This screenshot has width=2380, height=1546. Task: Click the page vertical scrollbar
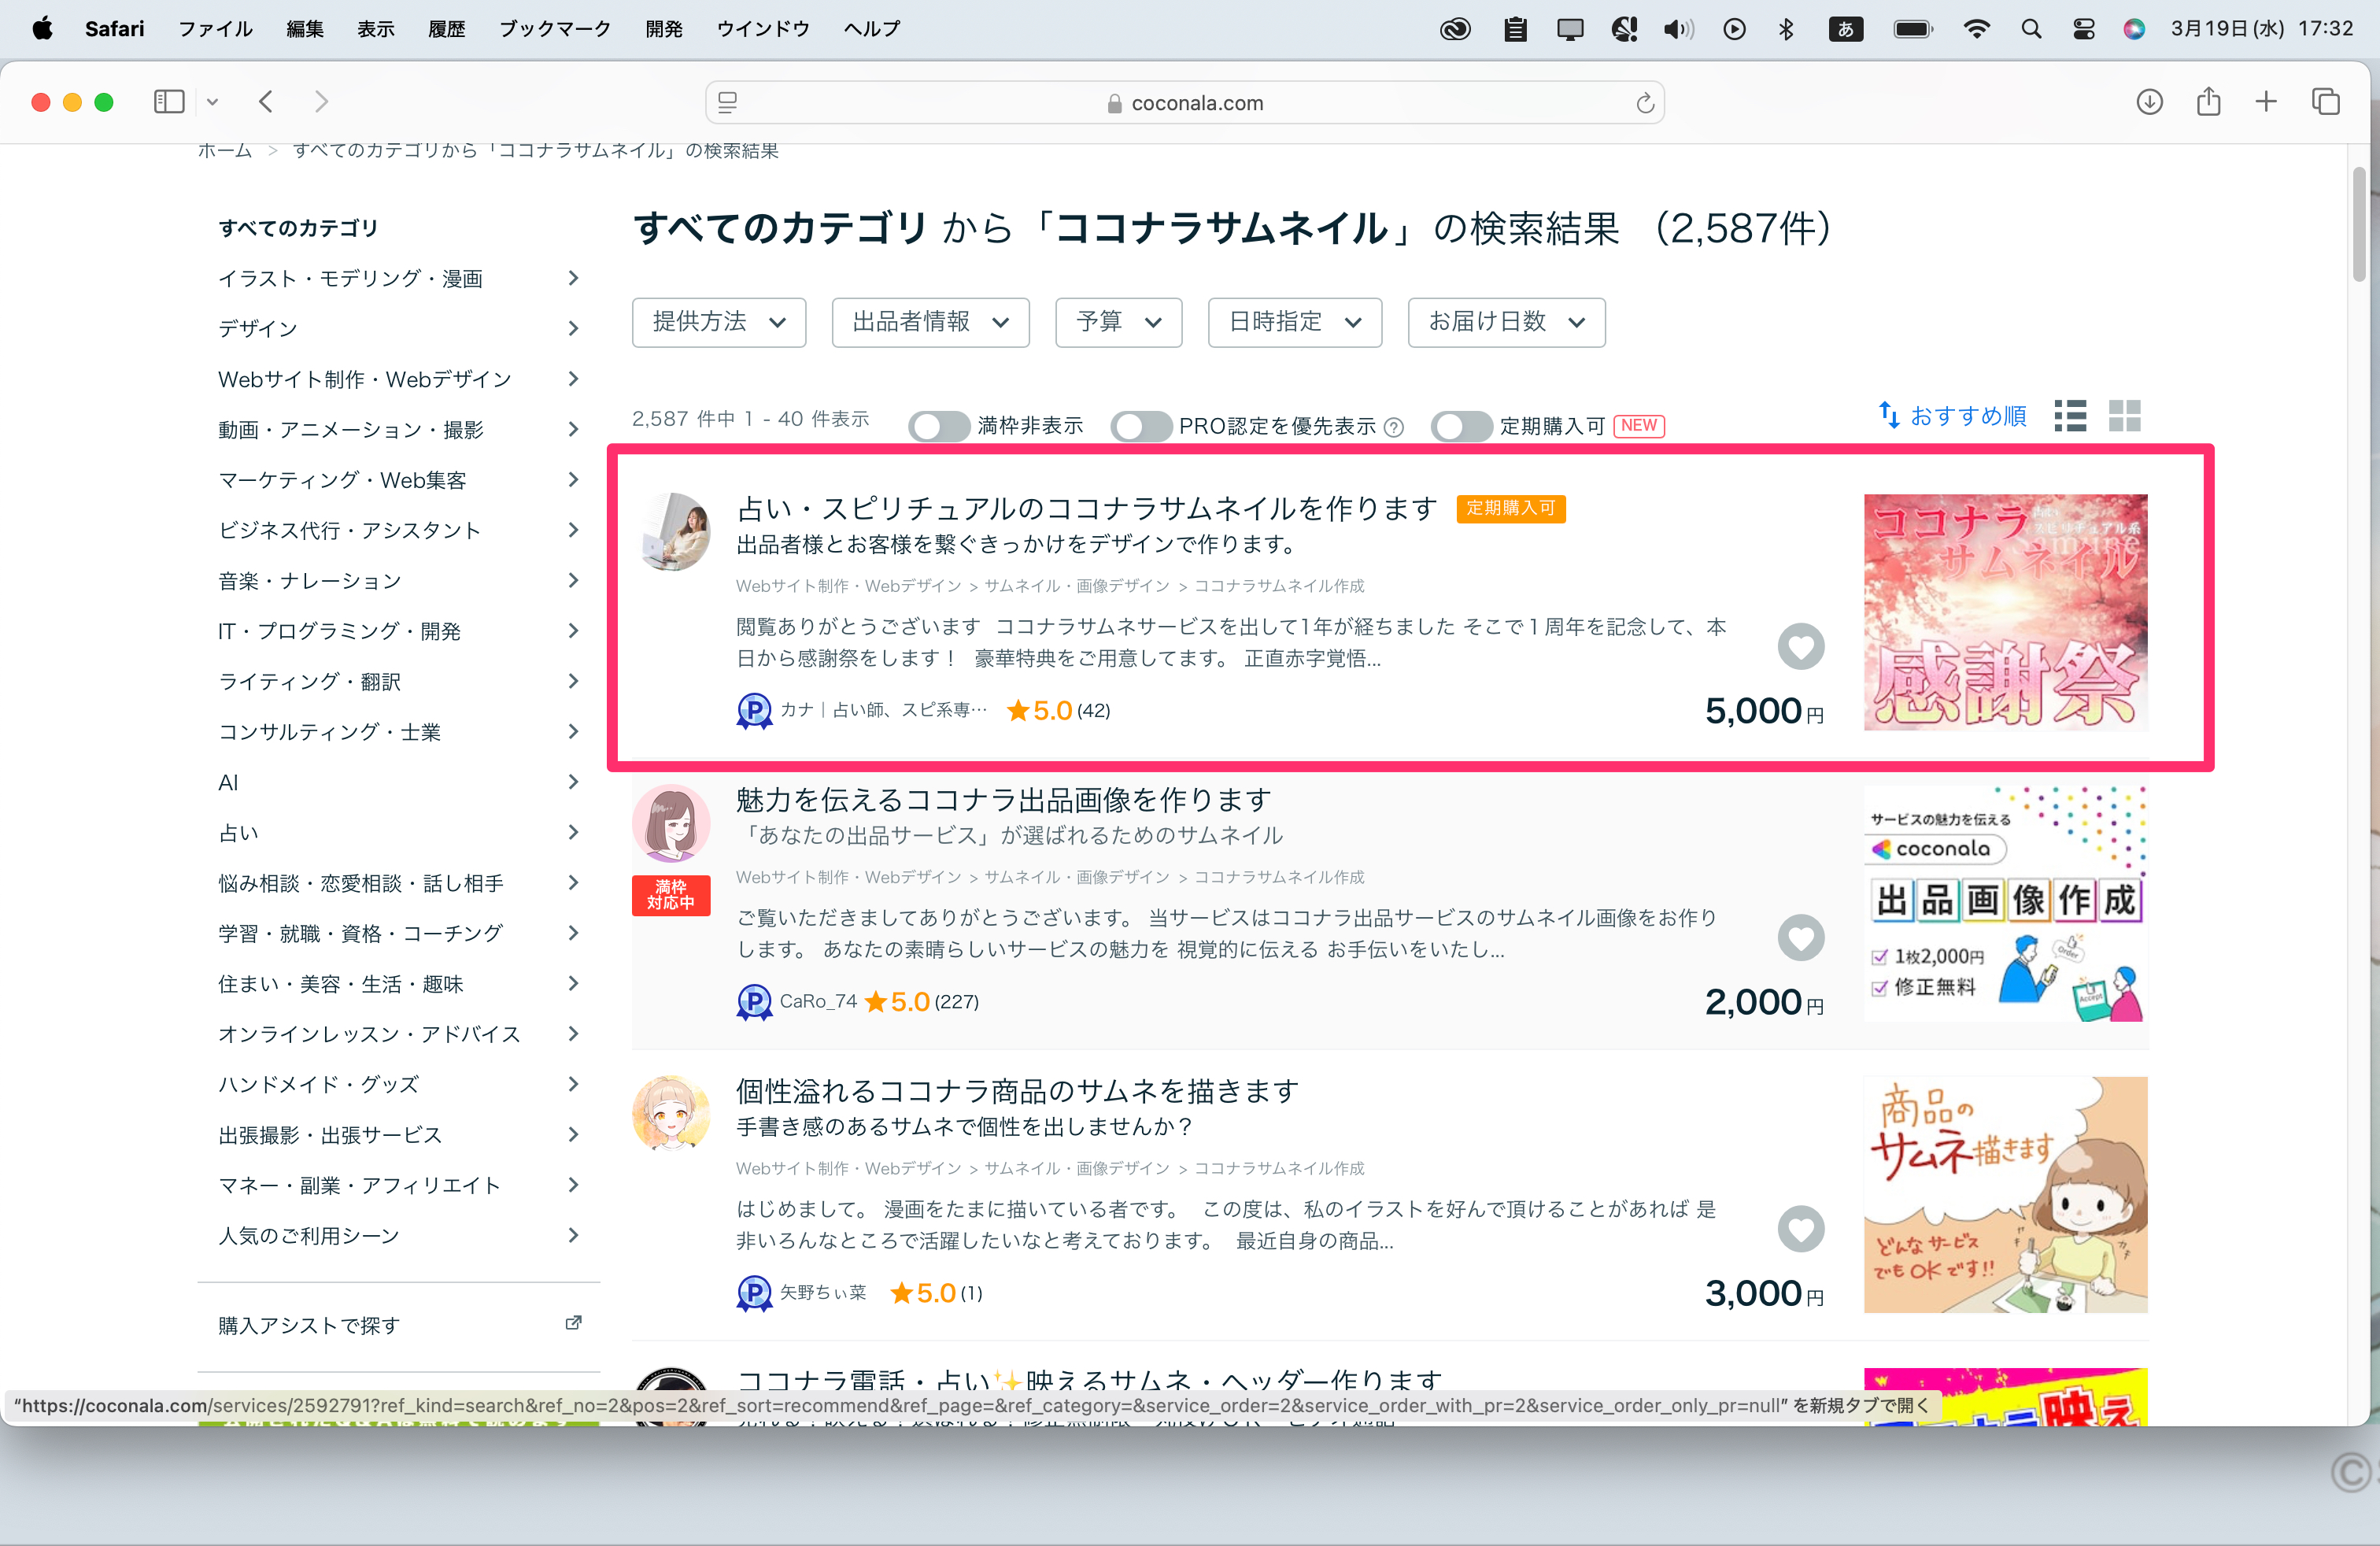tap(2360, 225)
